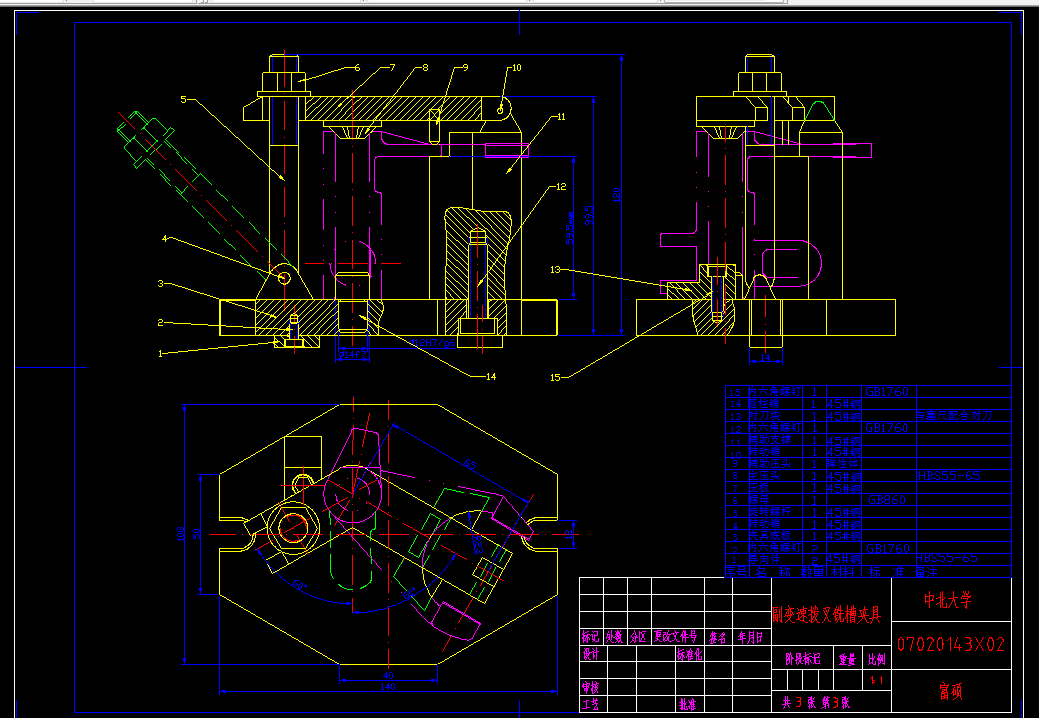The width and height of the screenshot is (1039, 718).
Task: Click the name 富硕 in the title block
Action: click(x=950, y=692)
